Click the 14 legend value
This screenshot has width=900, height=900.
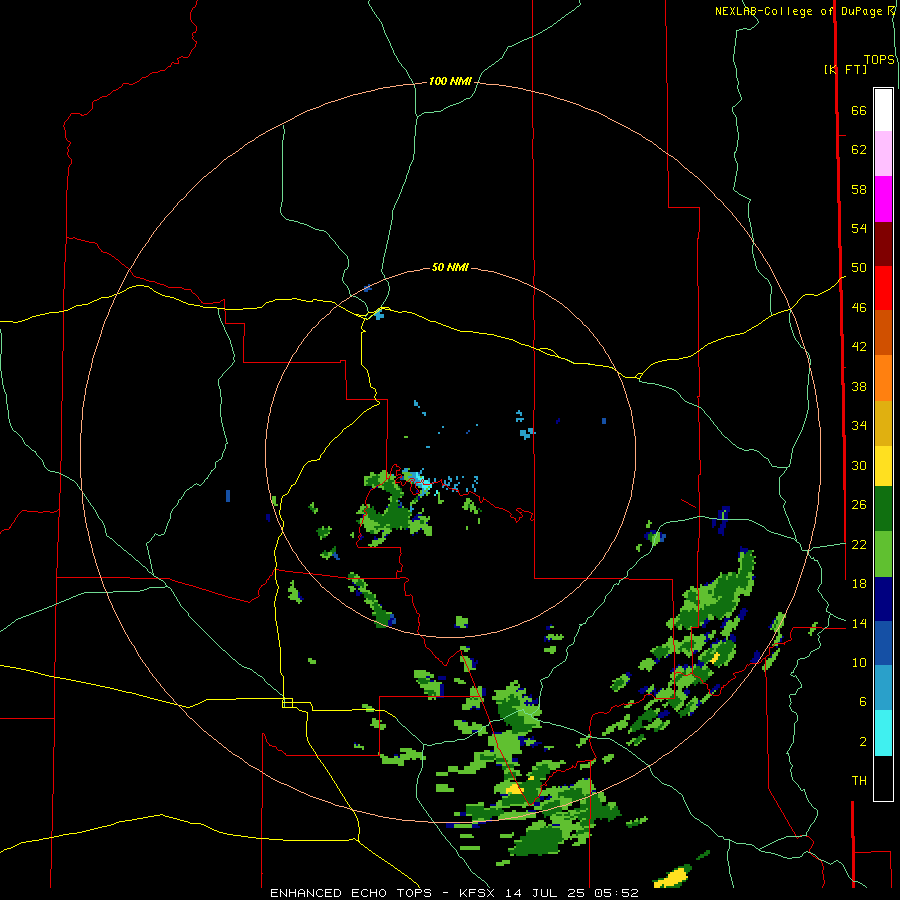point(859,623)
